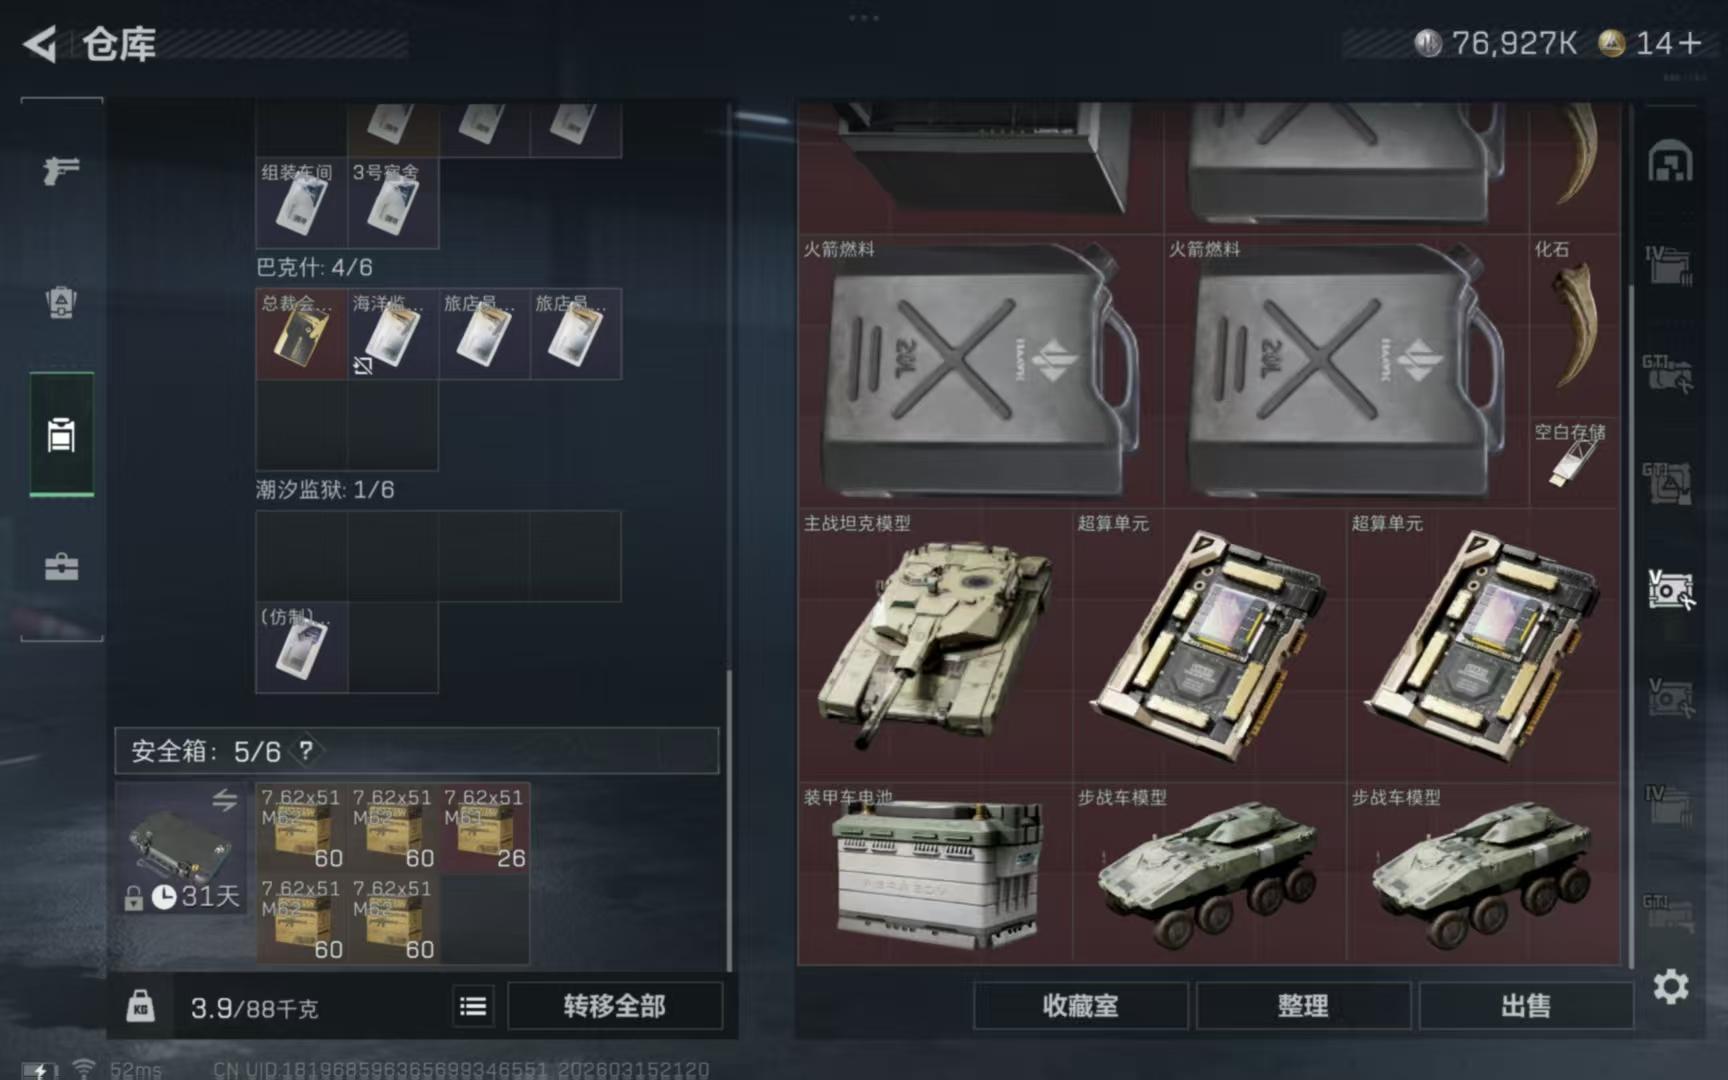Image resolution: width=1728 pixels, height=1080 pixels.
Task: Select the backpack category sidebar icon
Action: click(61, 302)
